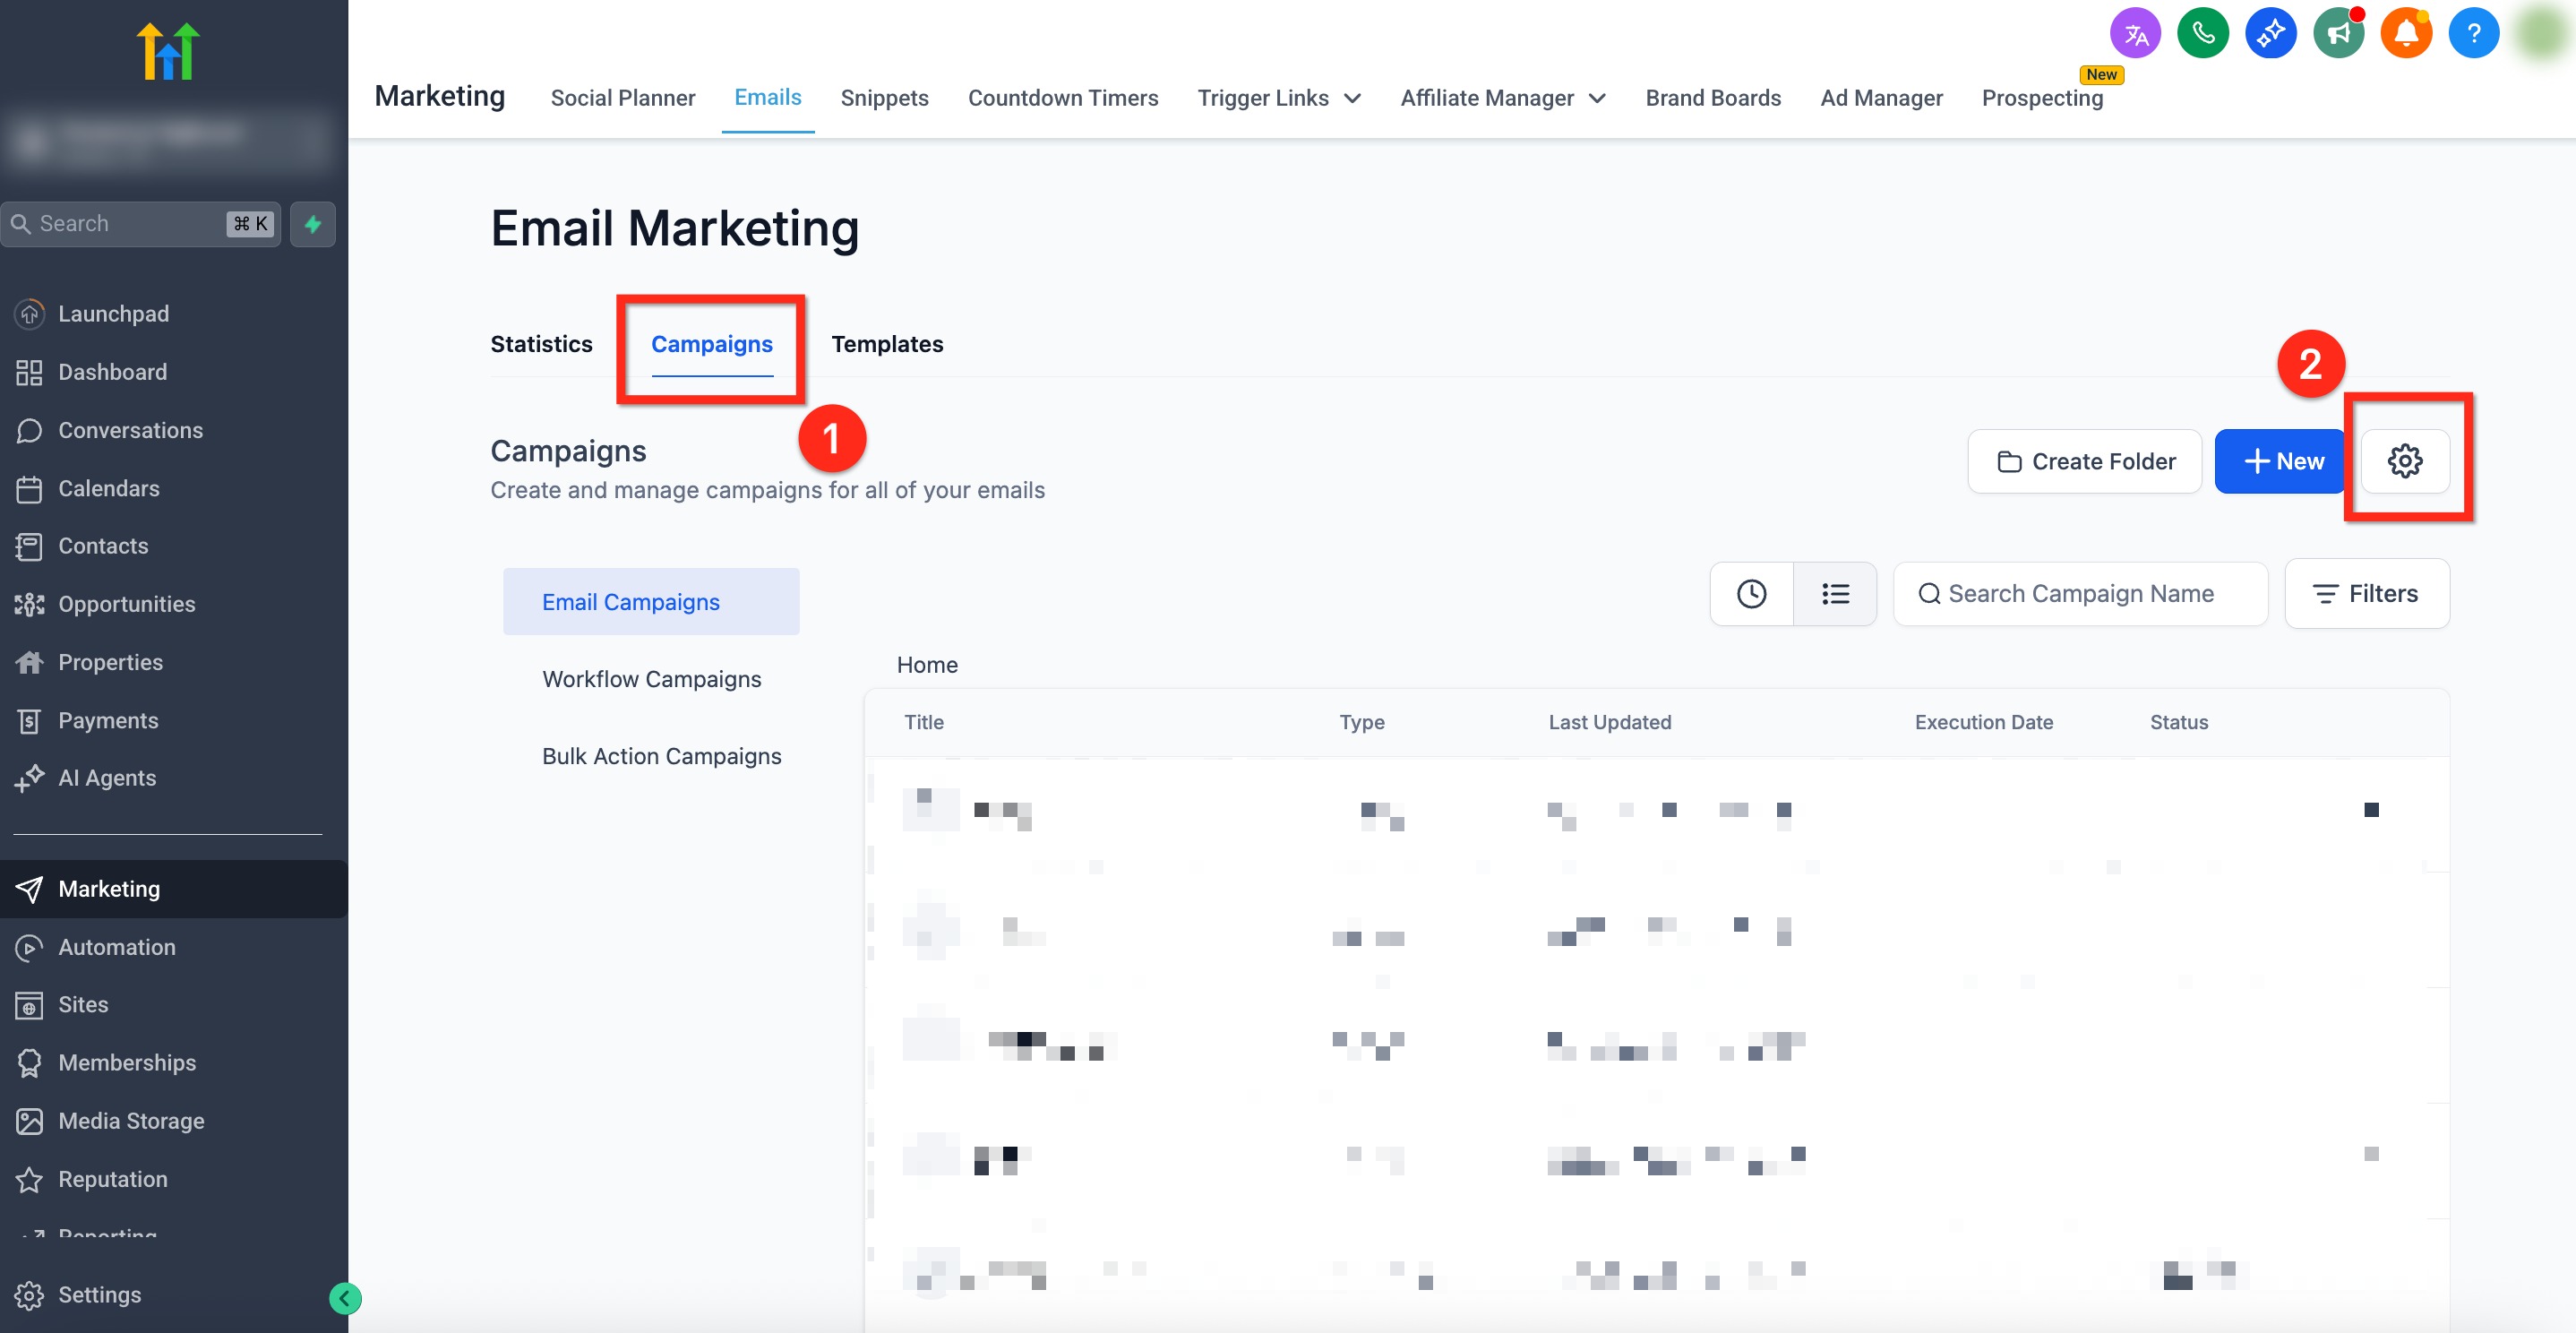Open the megaphone announcements icon
2576x1333 pixels.
tap(2338, 34)
